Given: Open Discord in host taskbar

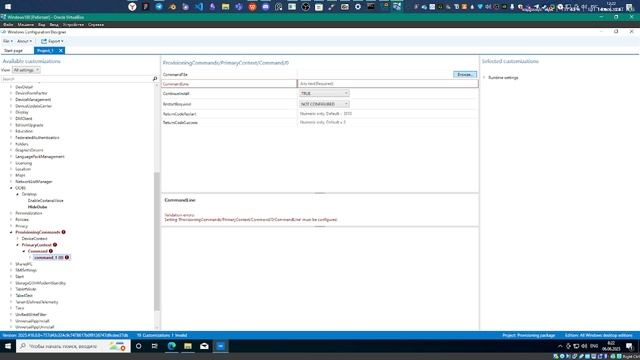Looking at the screenshot, I should 266,7.
